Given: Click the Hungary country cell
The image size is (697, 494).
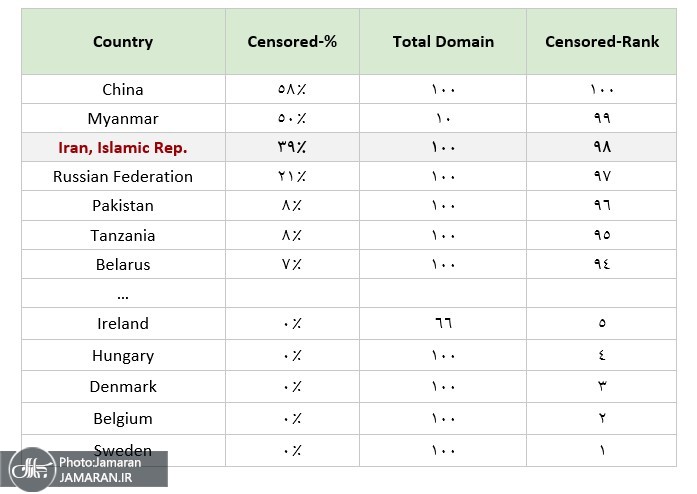Looking at the screenshot, I should point(123,356).
